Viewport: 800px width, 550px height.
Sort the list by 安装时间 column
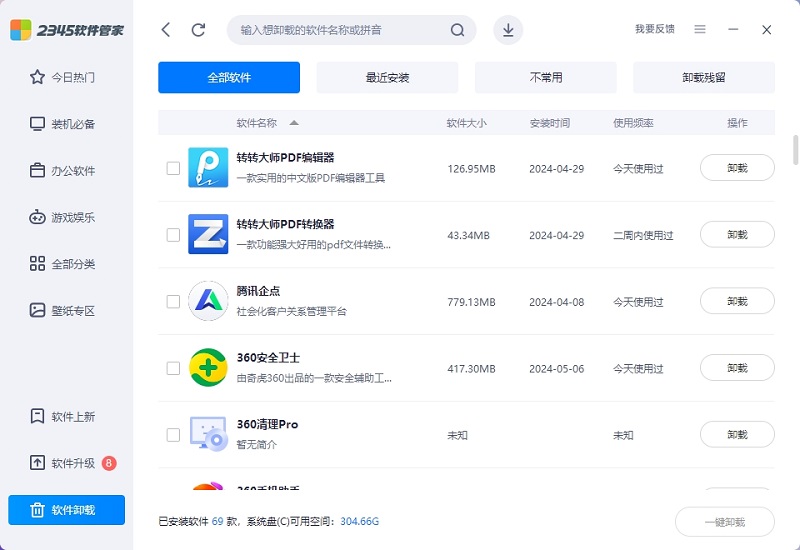[549, 123]
